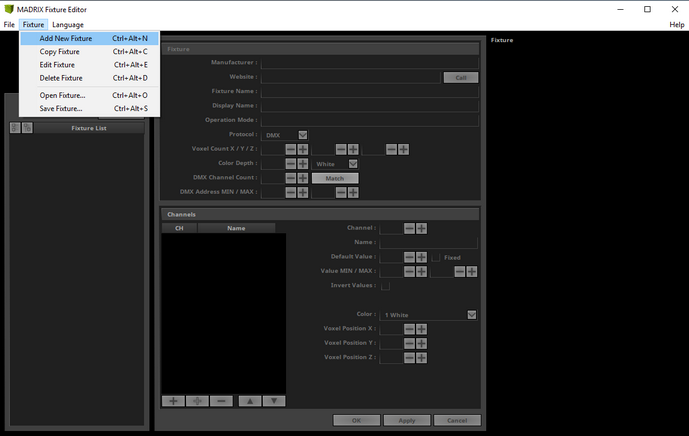The height and width of the screenshot is (436, 689).
Task: Click the Fixture List header
Action: [x=89, y=128]
